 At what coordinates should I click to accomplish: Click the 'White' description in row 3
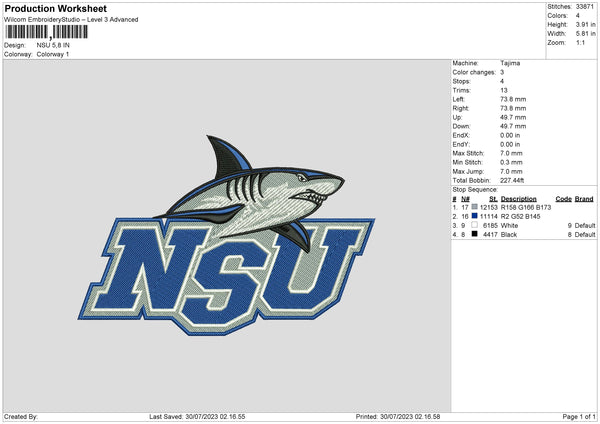click(509, 225)
